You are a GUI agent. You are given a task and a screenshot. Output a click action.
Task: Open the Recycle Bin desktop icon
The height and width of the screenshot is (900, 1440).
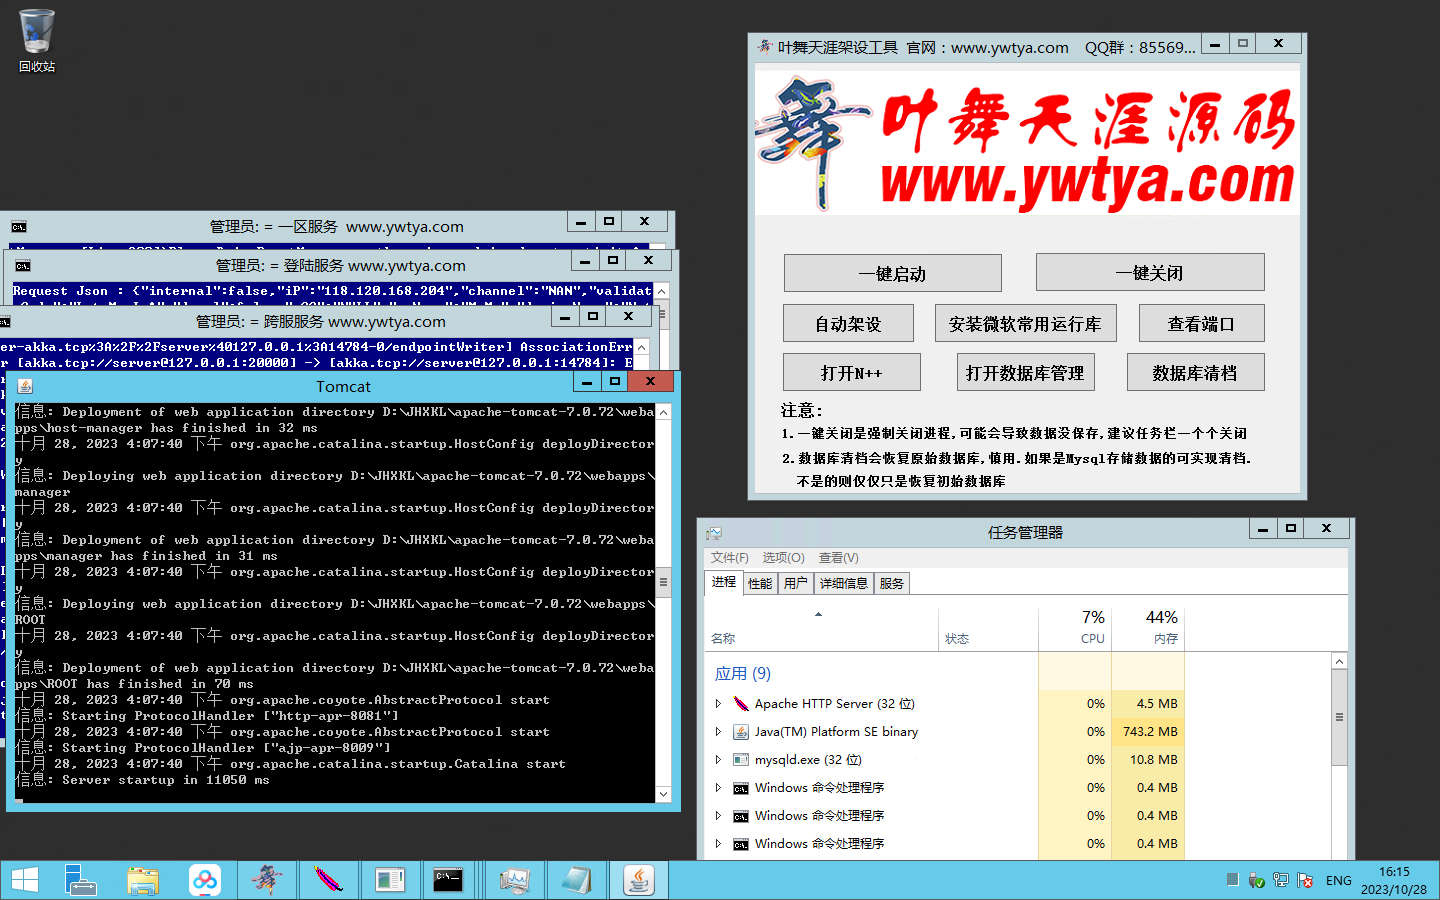(37, 40)
